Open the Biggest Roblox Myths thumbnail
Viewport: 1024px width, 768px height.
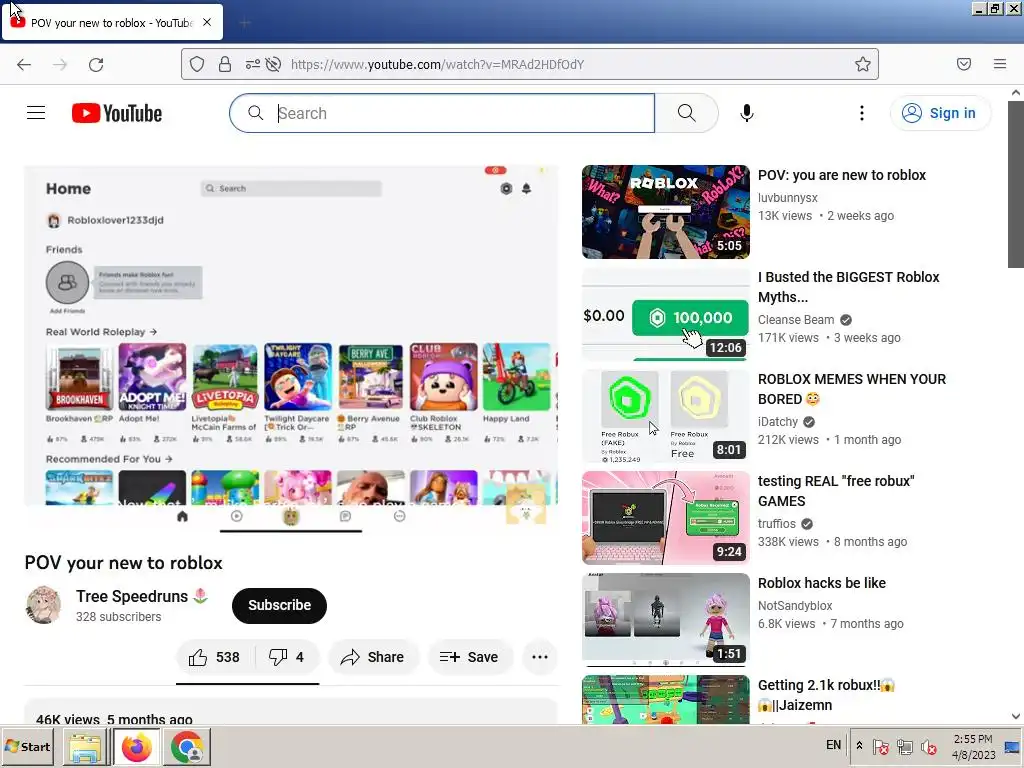(x=665, y=315)
